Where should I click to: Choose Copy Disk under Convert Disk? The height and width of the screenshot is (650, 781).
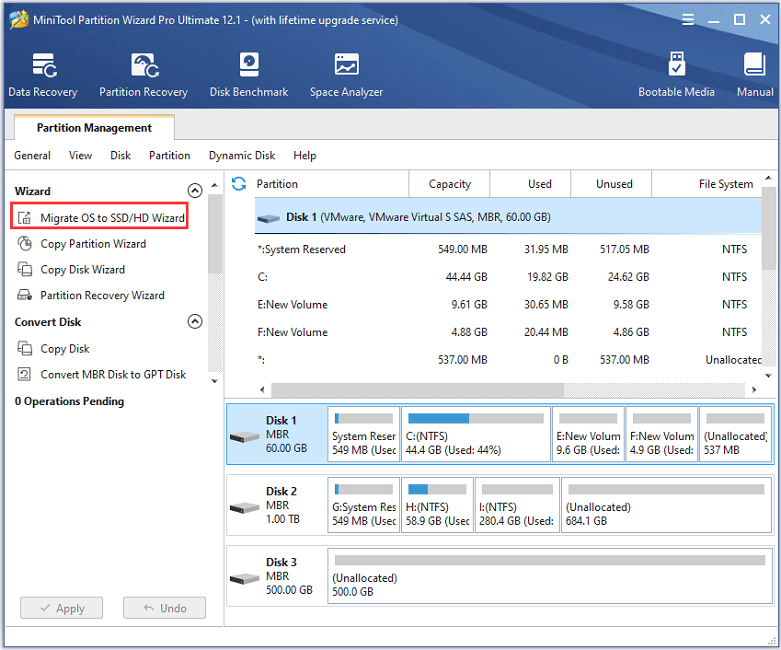(65, 348)
